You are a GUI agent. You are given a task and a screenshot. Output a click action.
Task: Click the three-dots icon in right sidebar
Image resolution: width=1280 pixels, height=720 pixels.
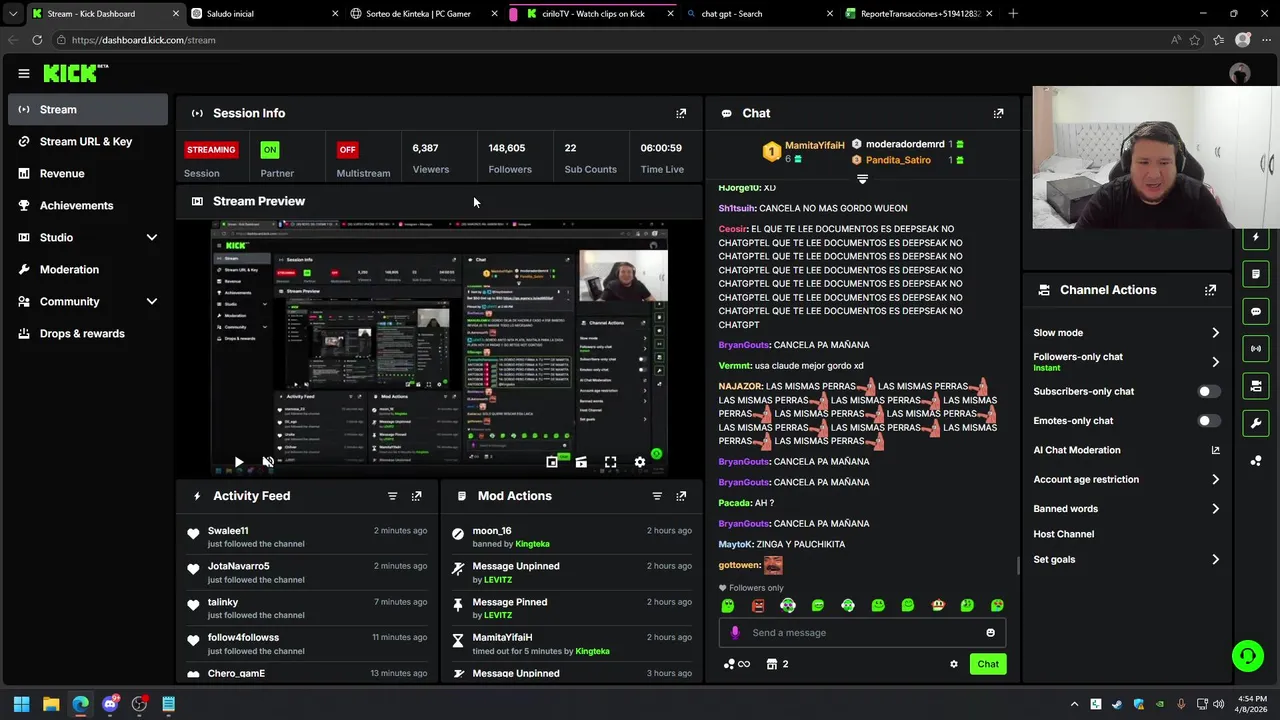click(x=1256, y=461)
